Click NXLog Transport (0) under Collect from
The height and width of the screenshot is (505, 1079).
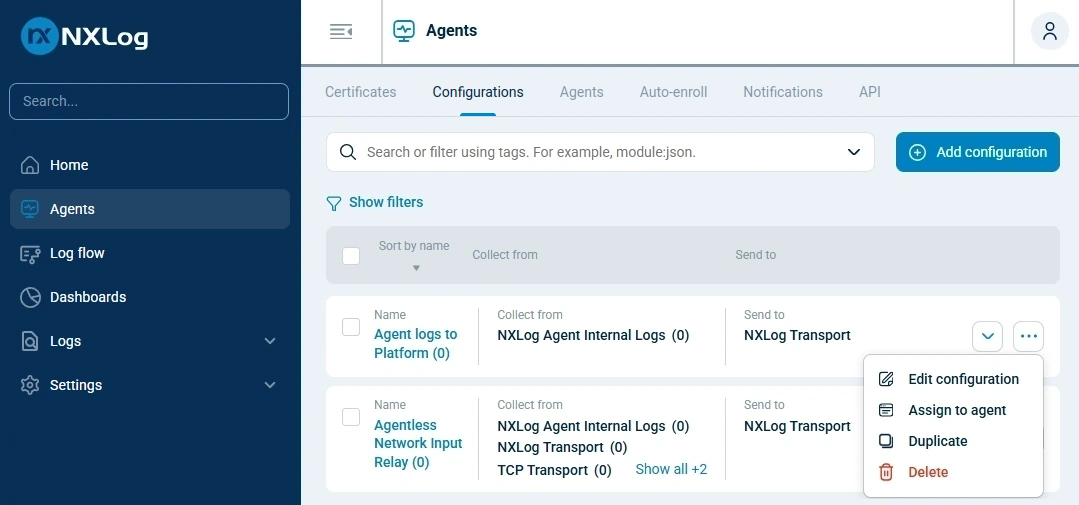coord(562,447)
